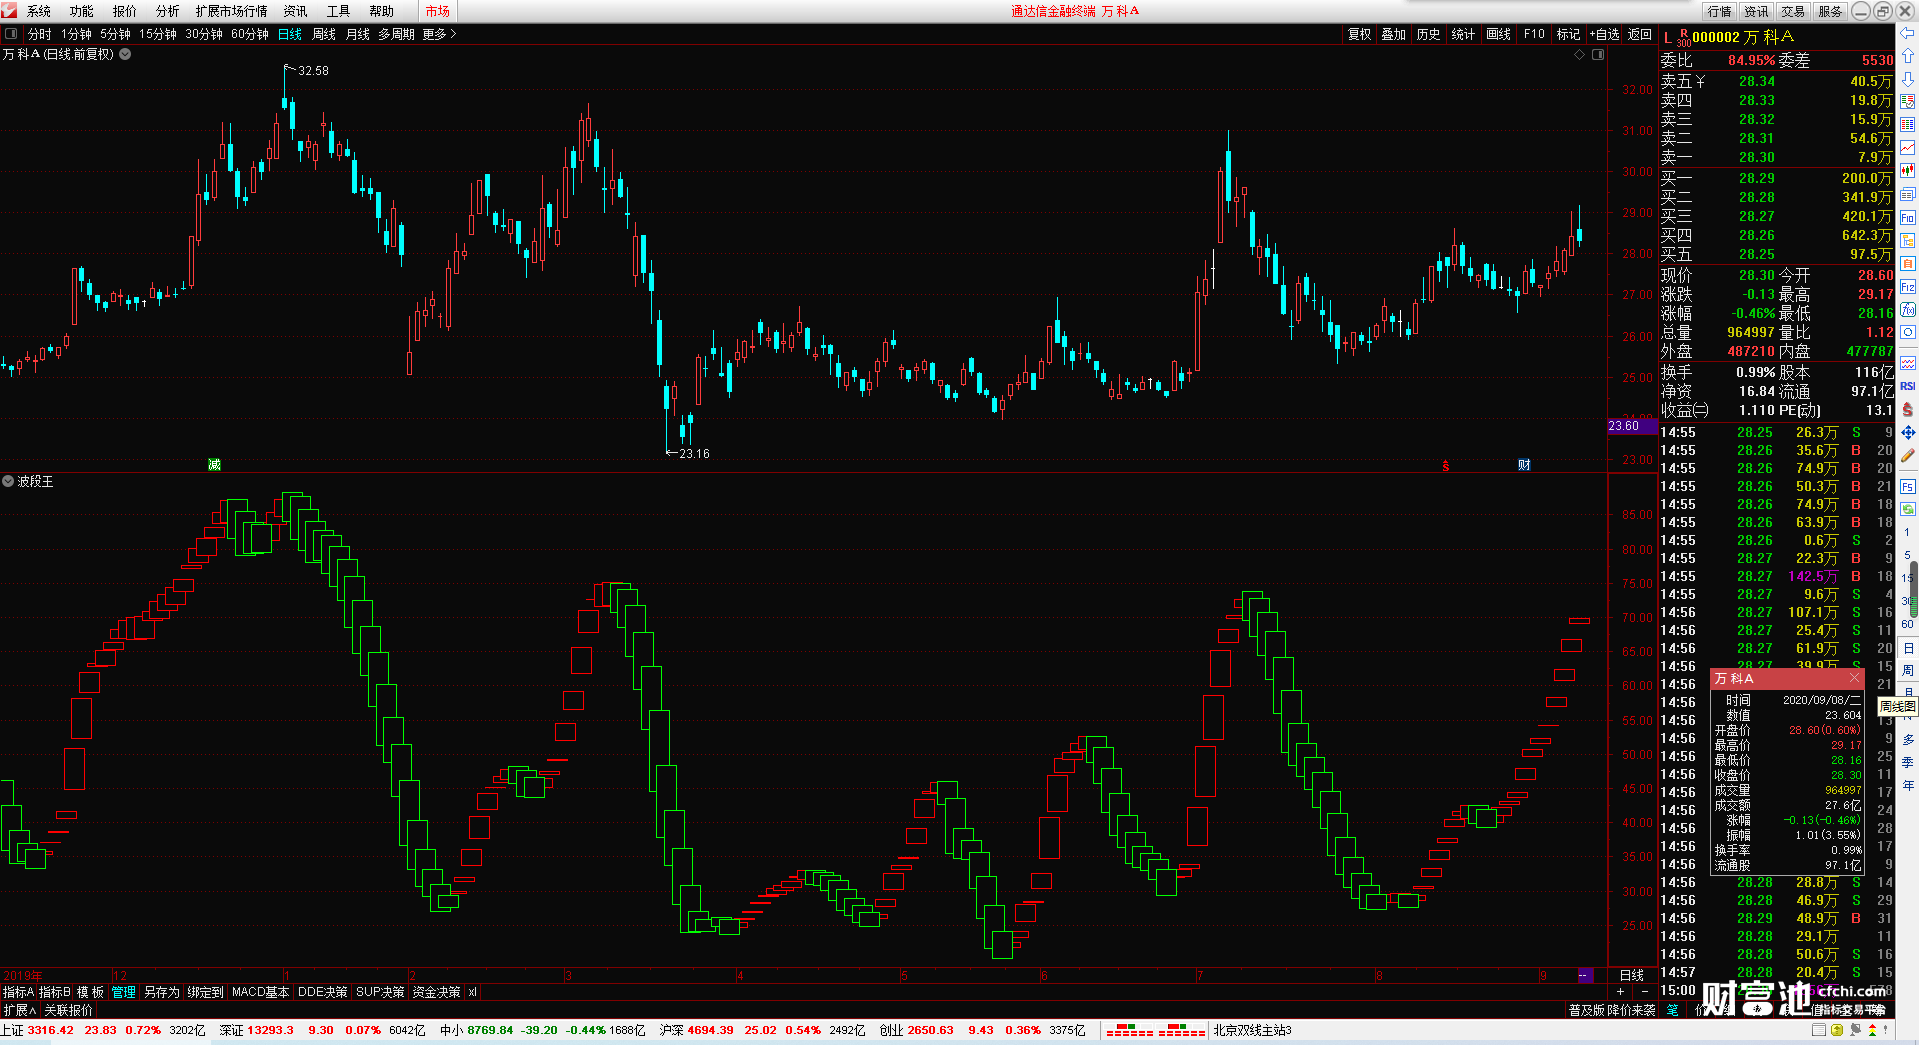This screenshot has width=1919, height=1045.
Task: Click the 北京双线主站3 server status
Action: tap(1253, 1030)
